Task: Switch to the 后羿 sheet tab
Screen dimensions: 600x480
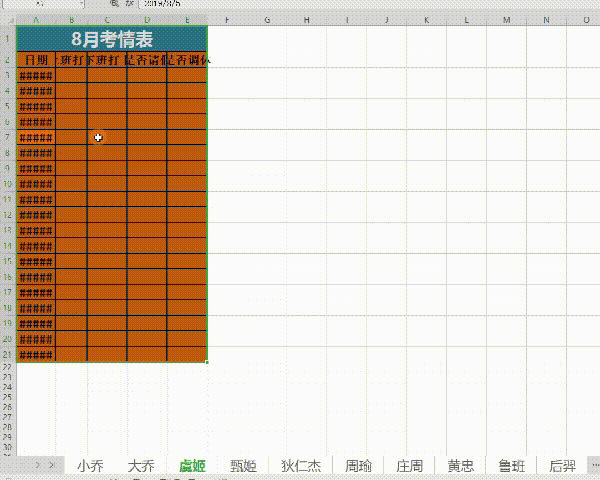Action: pyautogui.click(x=562, y=466)
